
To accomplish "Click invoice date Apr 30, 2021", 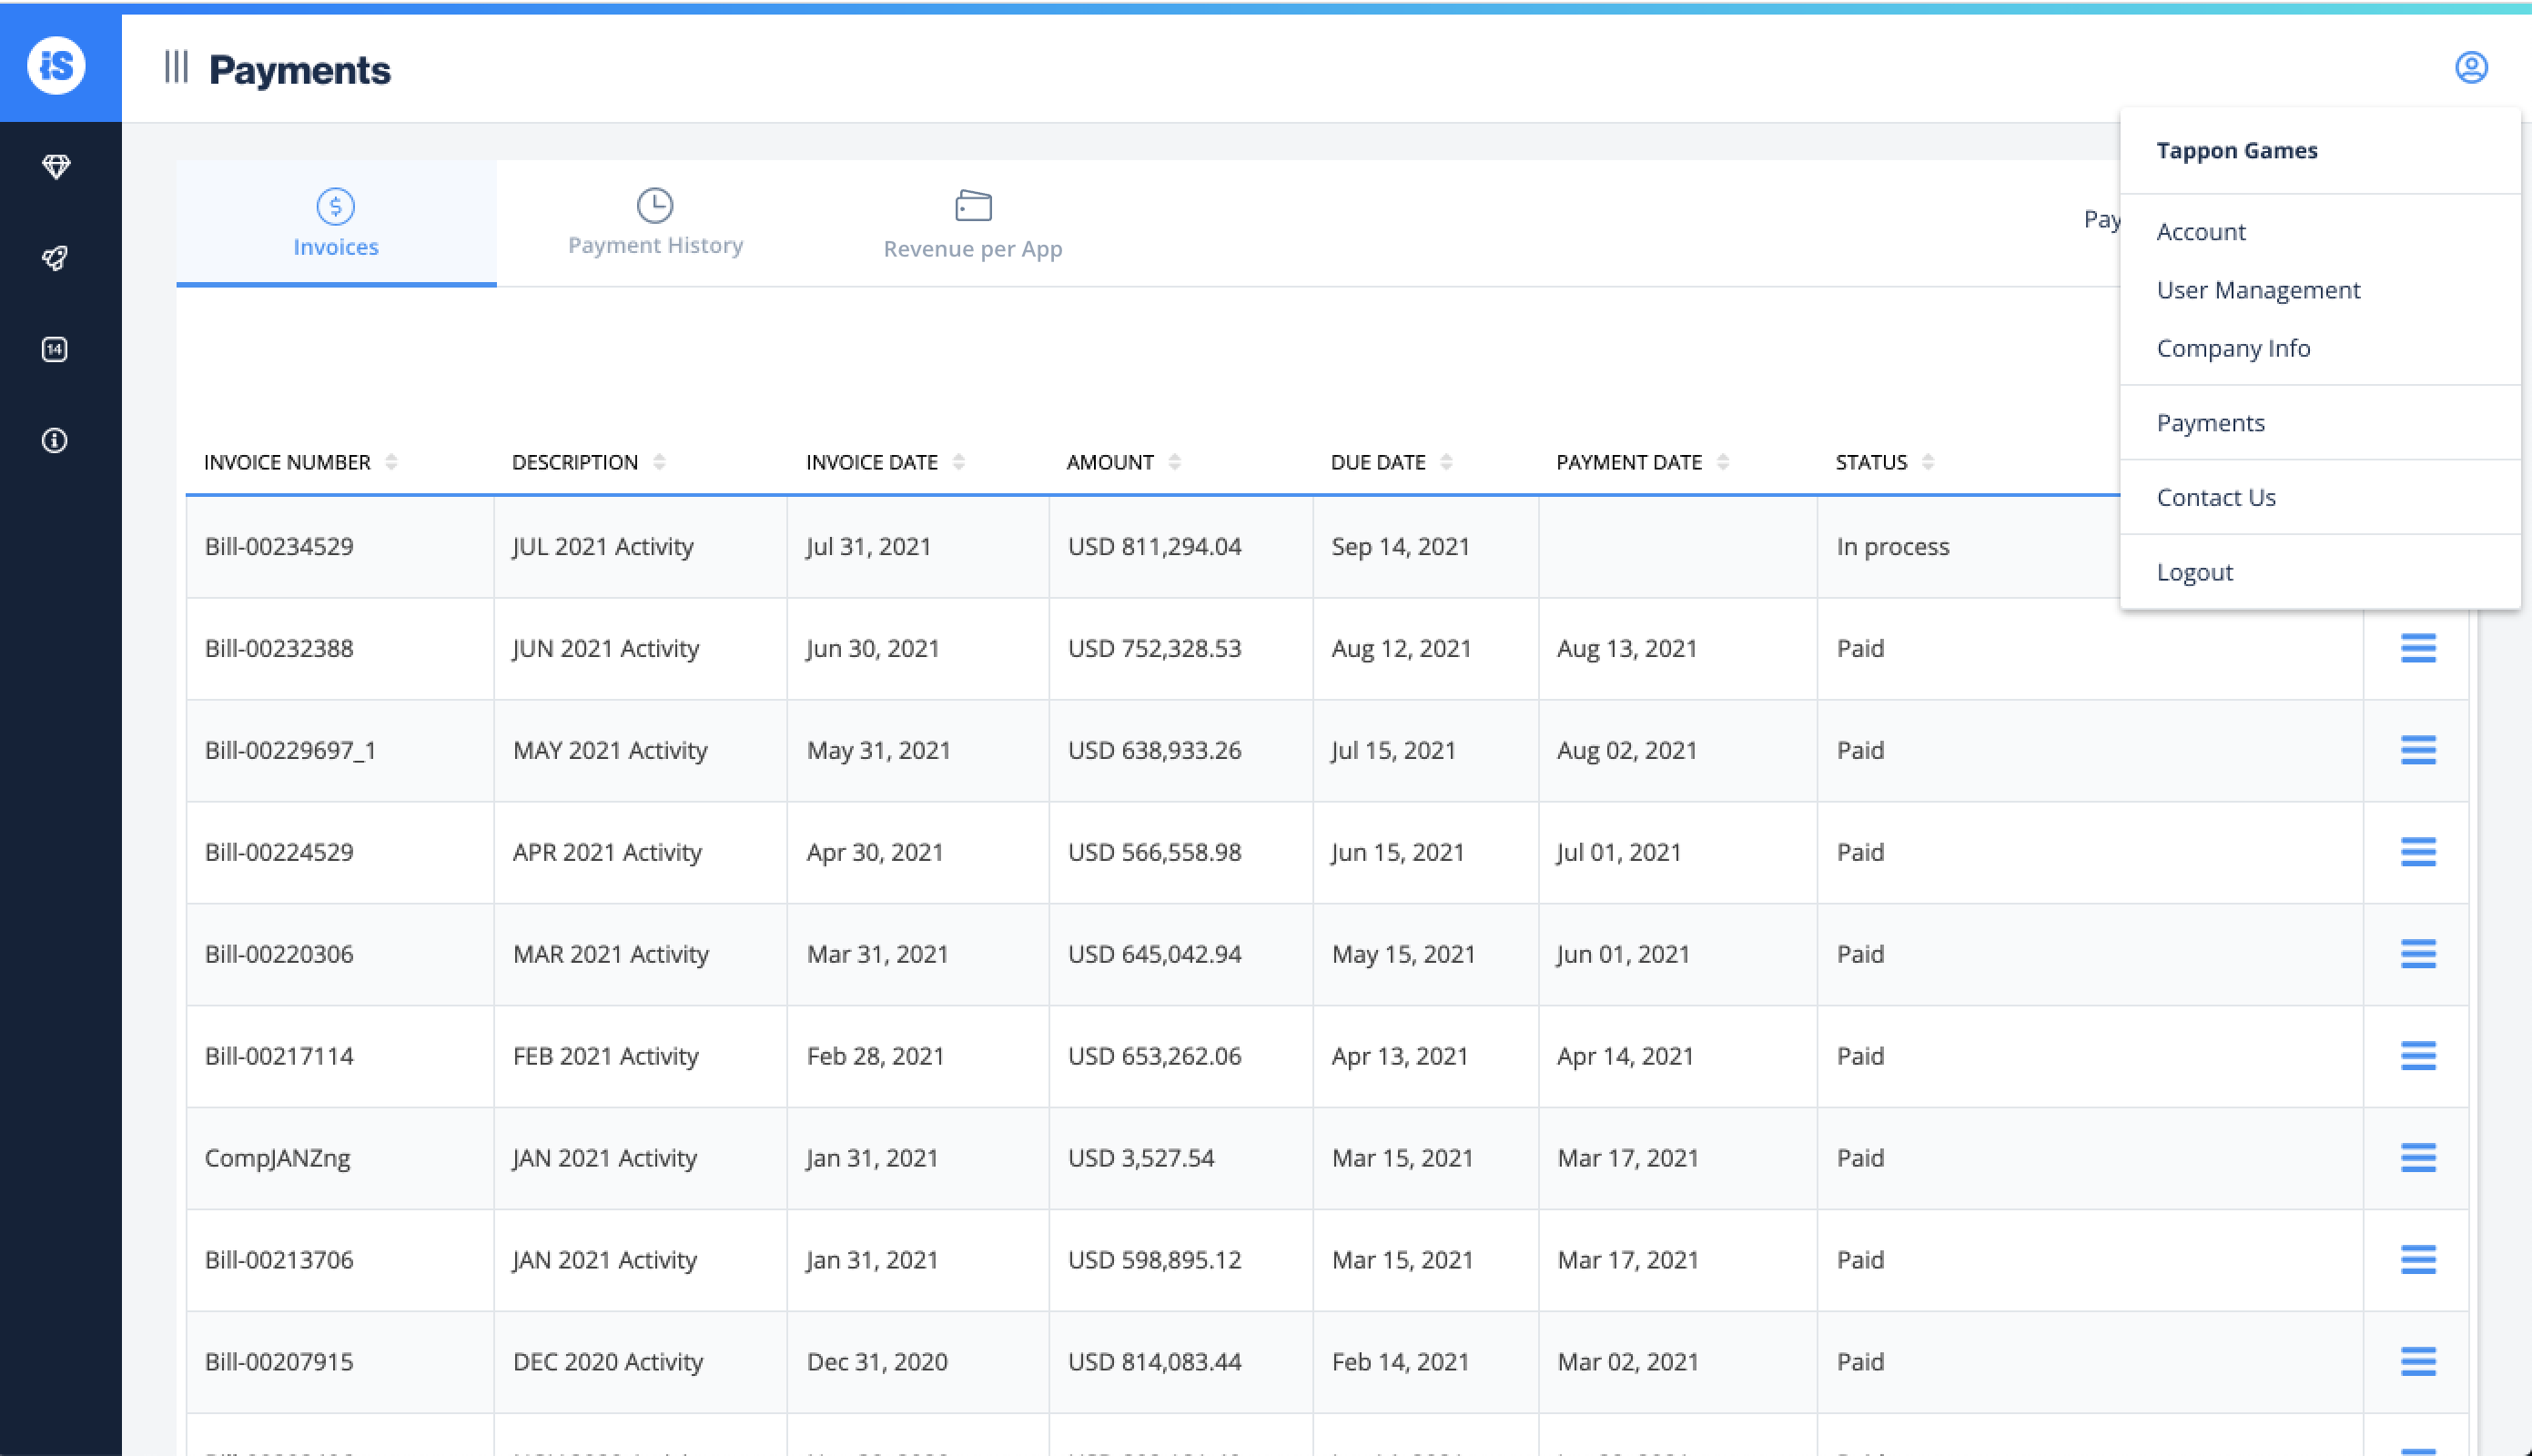I will point(874,852).
